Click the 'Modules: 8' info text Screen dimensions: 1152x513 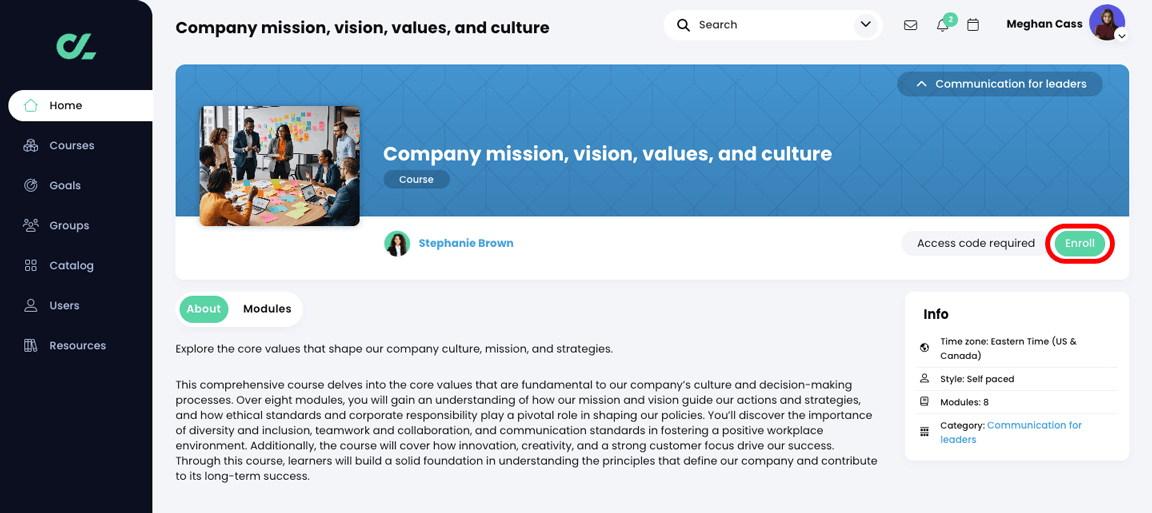964,402
